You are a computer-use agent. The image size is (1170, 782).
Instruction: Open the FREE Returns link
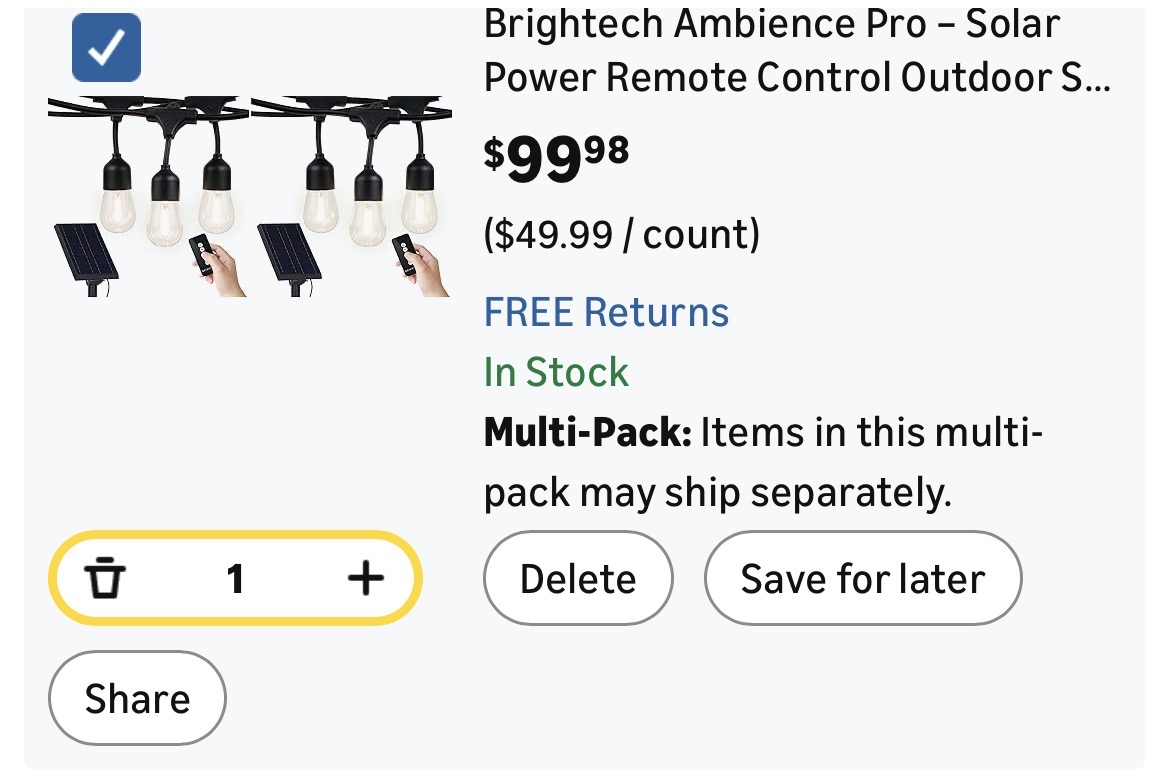(x=606, y=312)
